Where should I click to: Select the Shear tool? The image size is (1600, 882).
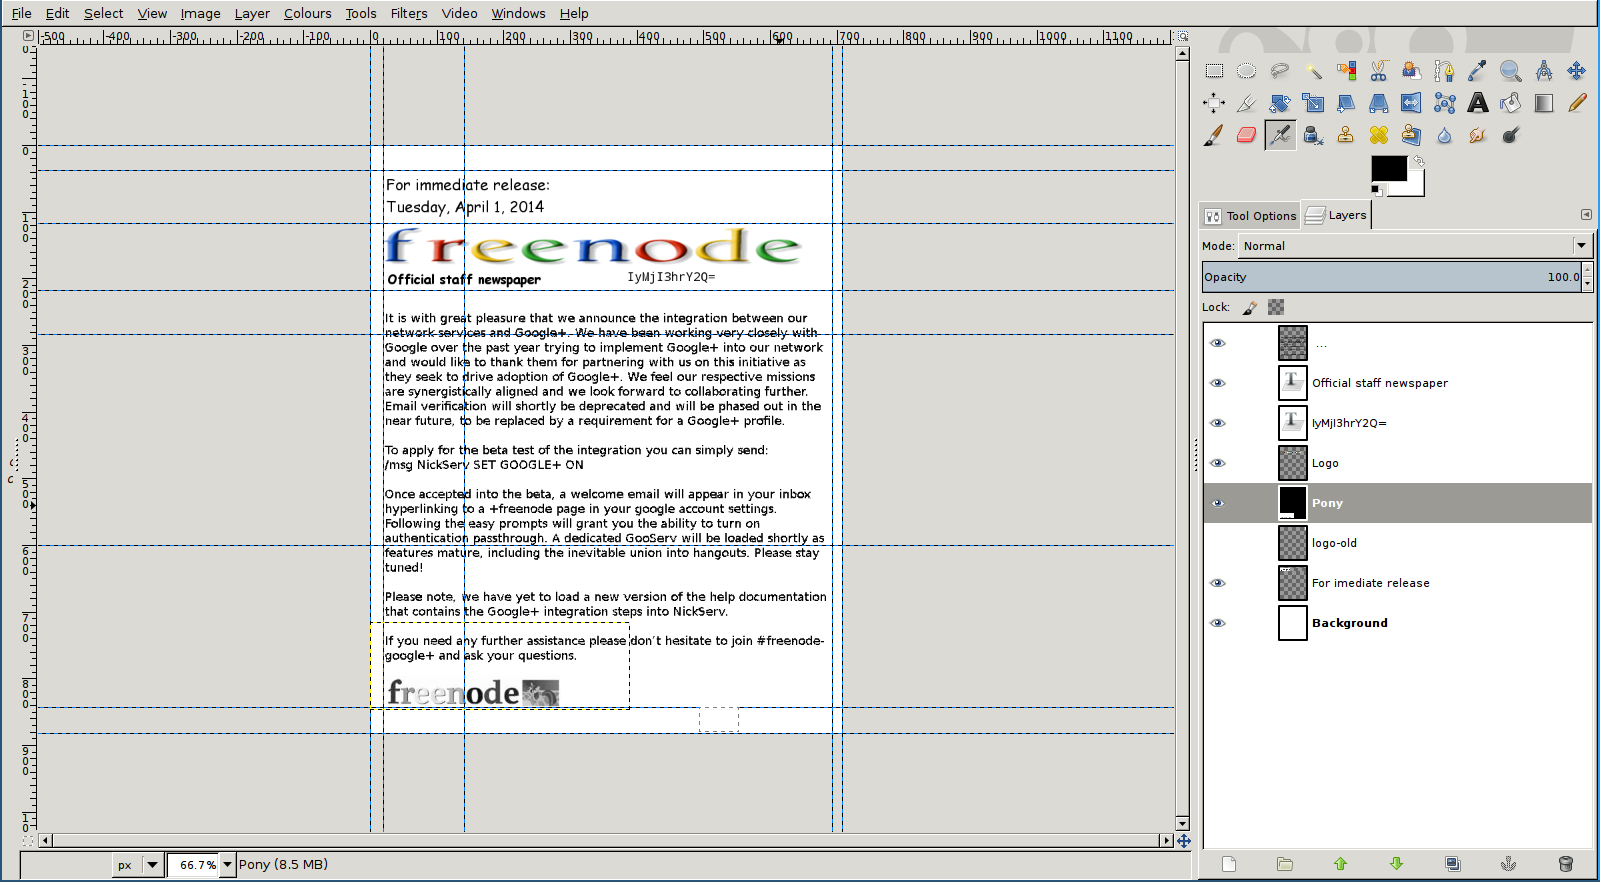coord(1346,103)
